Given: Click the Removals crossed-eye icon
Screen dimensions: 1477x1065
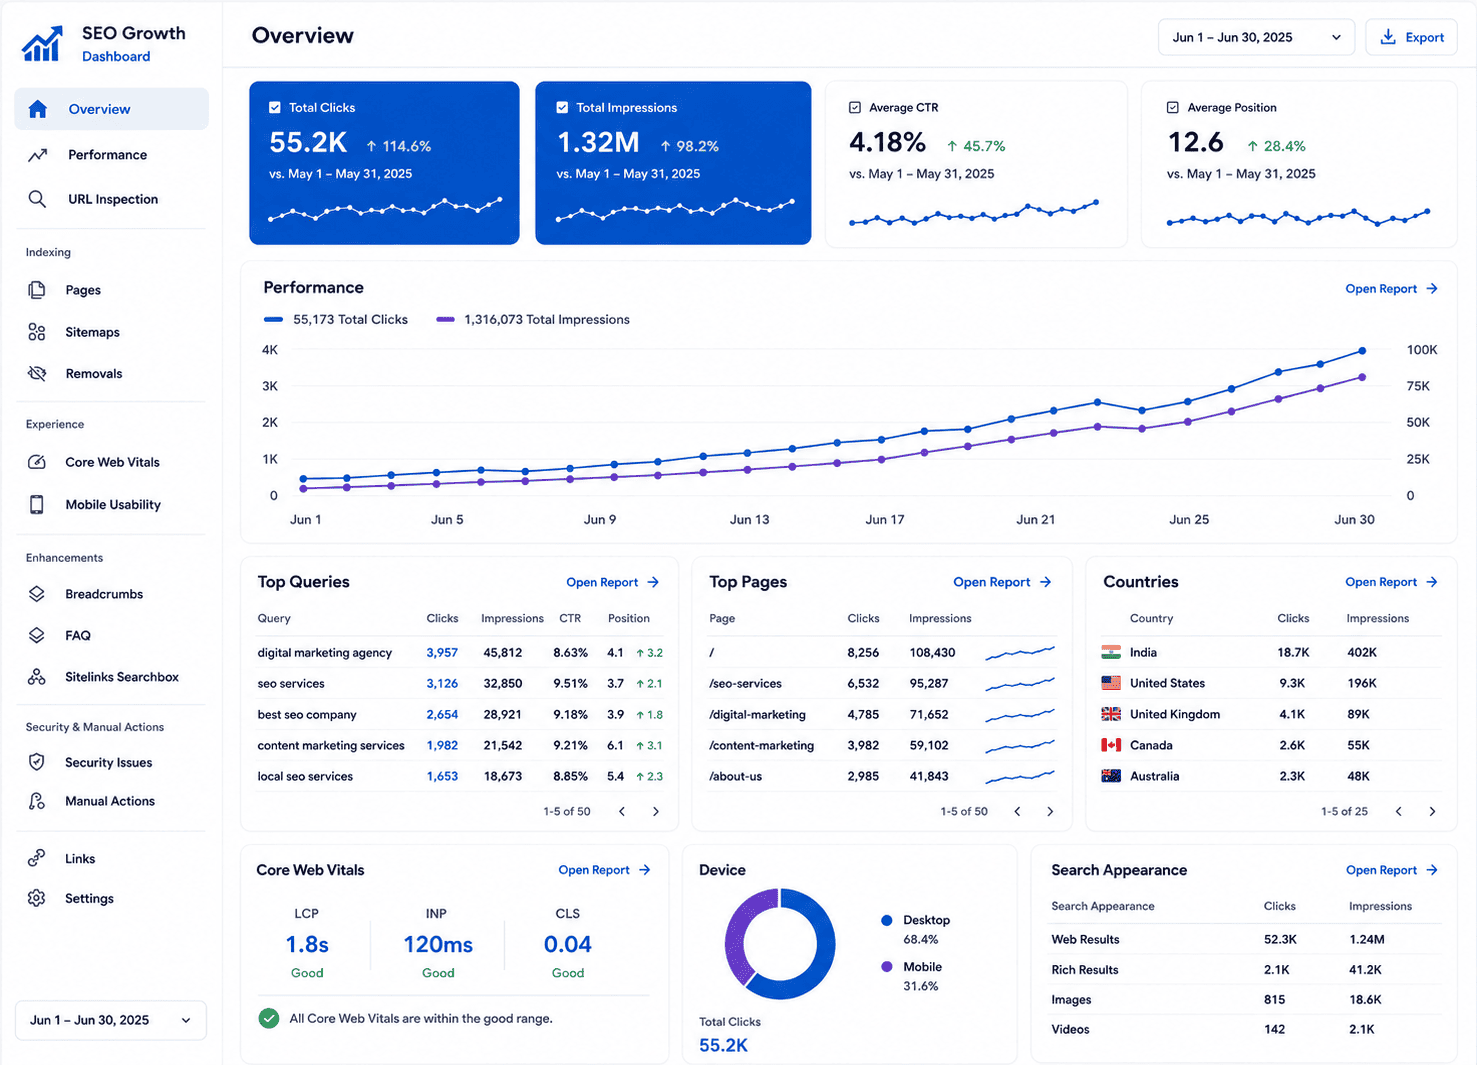Looking at the screenshot, I should [37, 373].
